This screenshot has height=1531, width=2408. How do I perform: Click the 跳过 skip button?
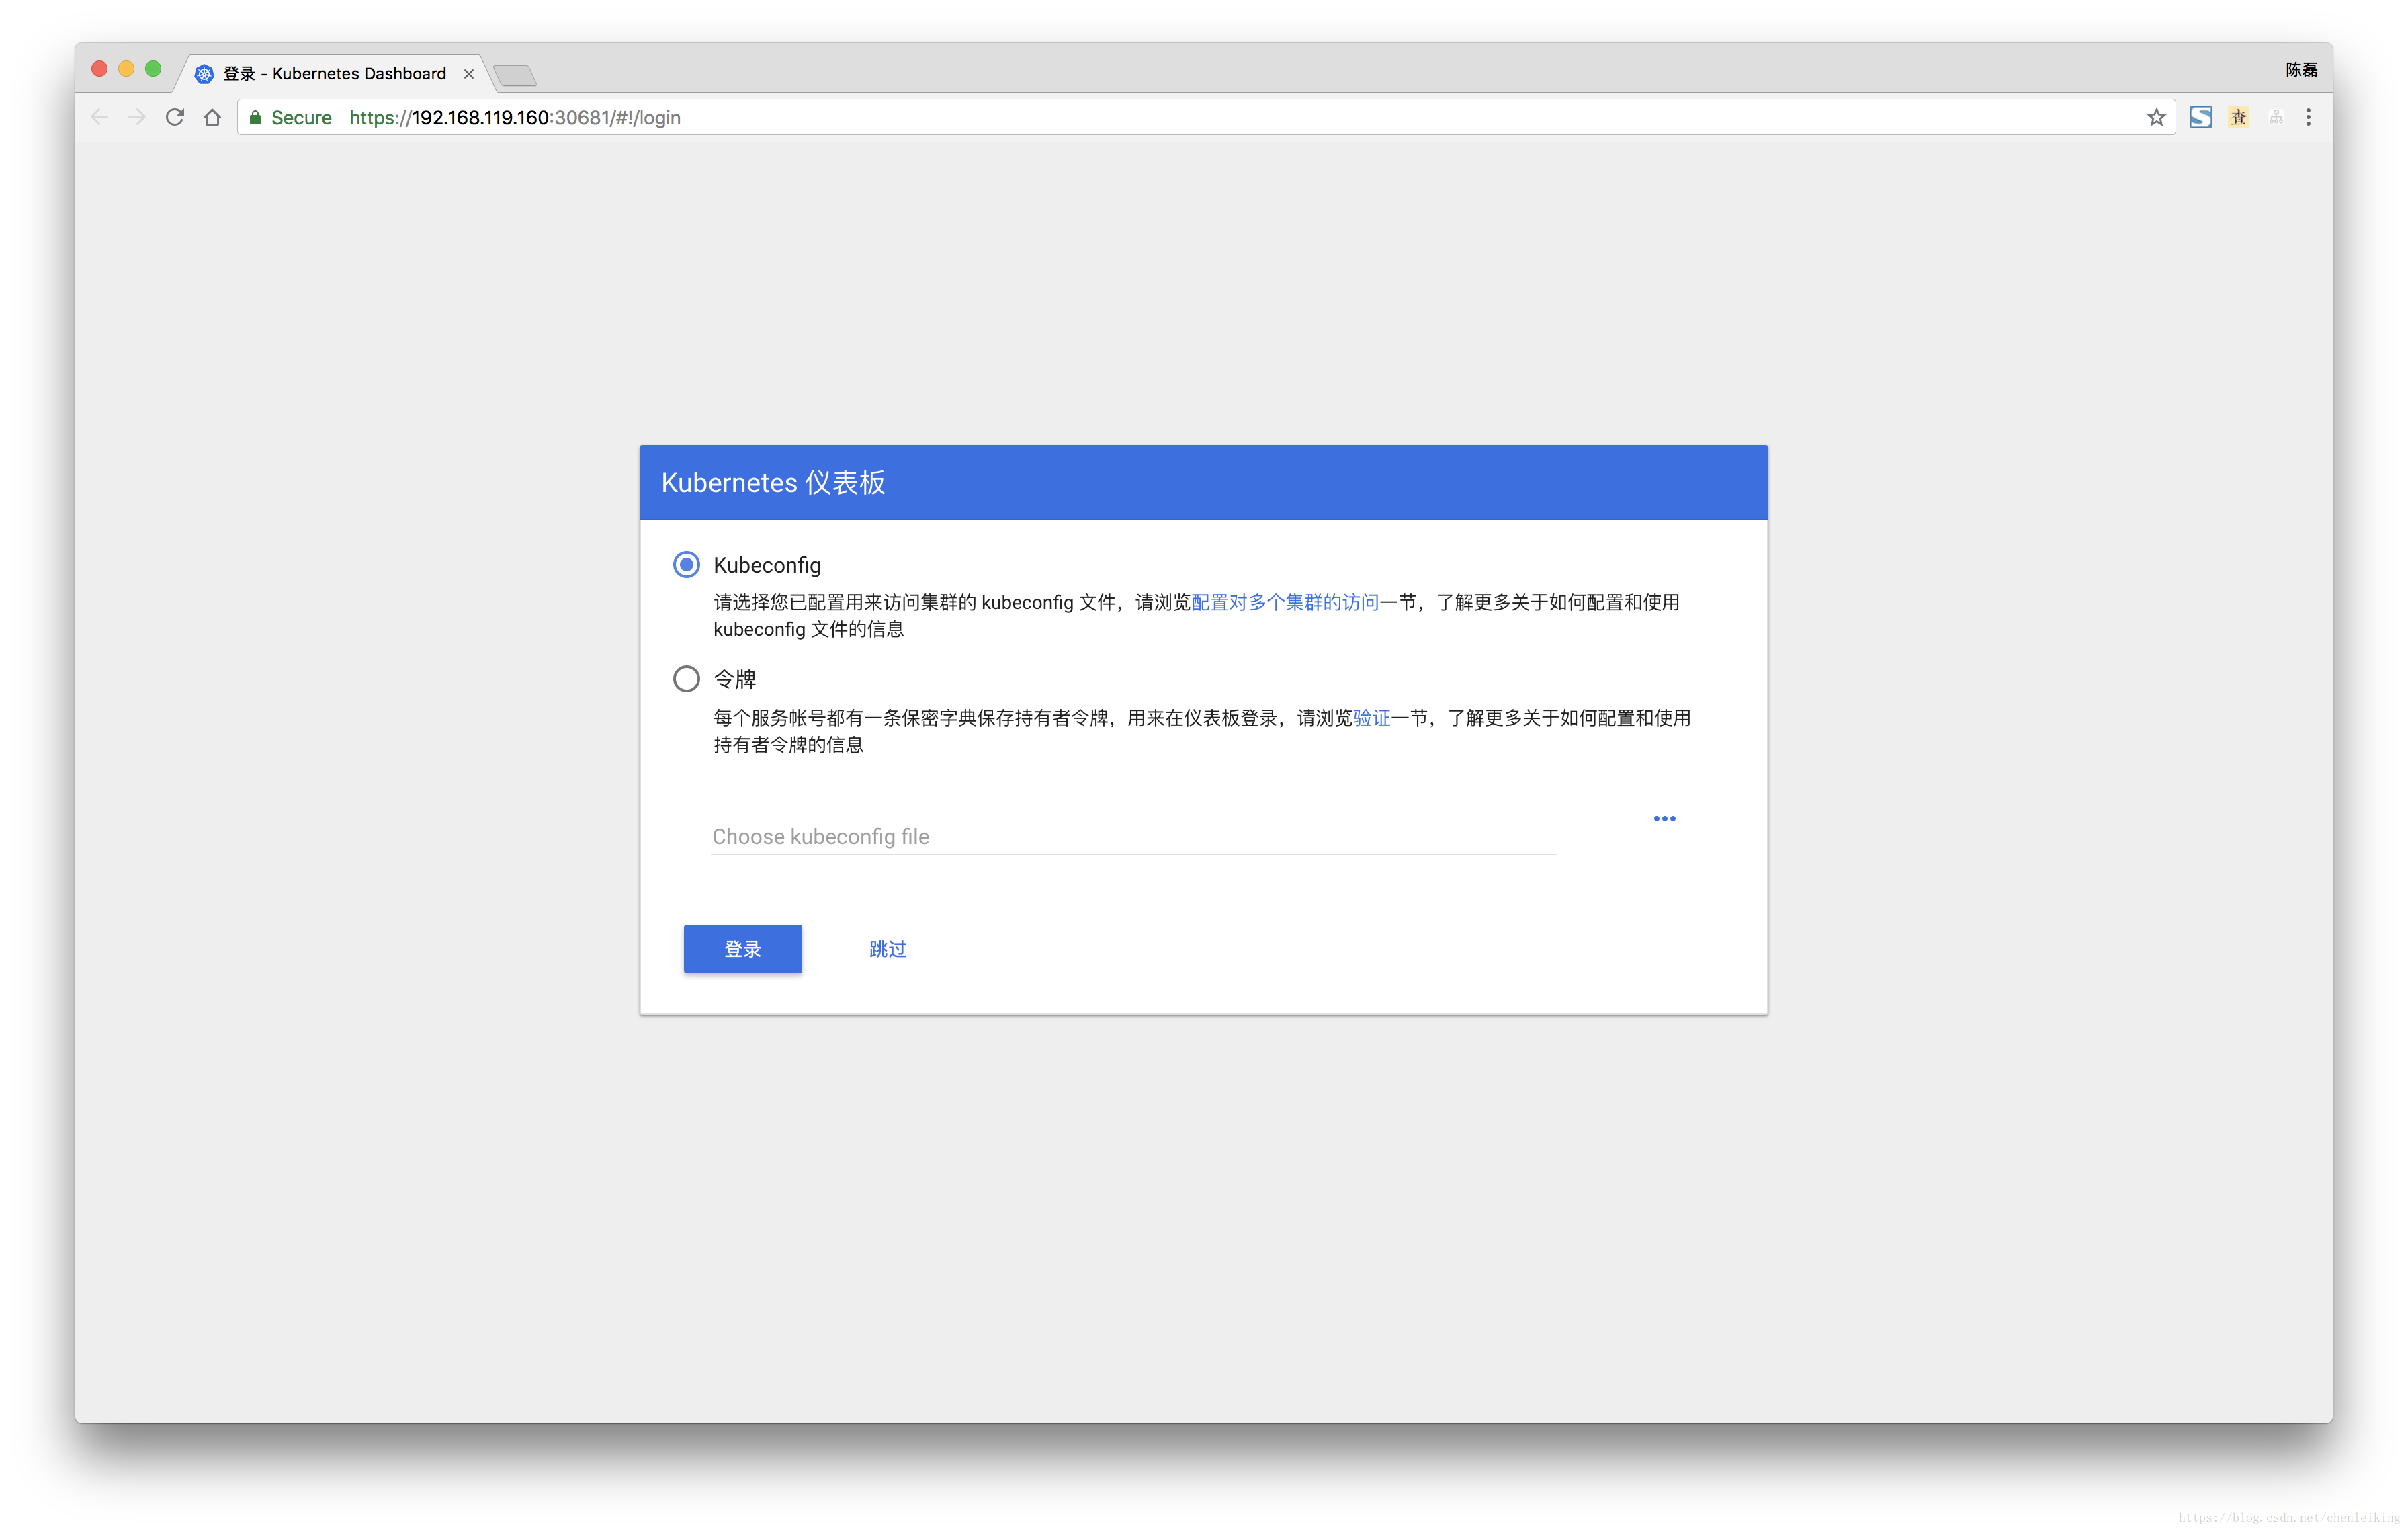887,949
